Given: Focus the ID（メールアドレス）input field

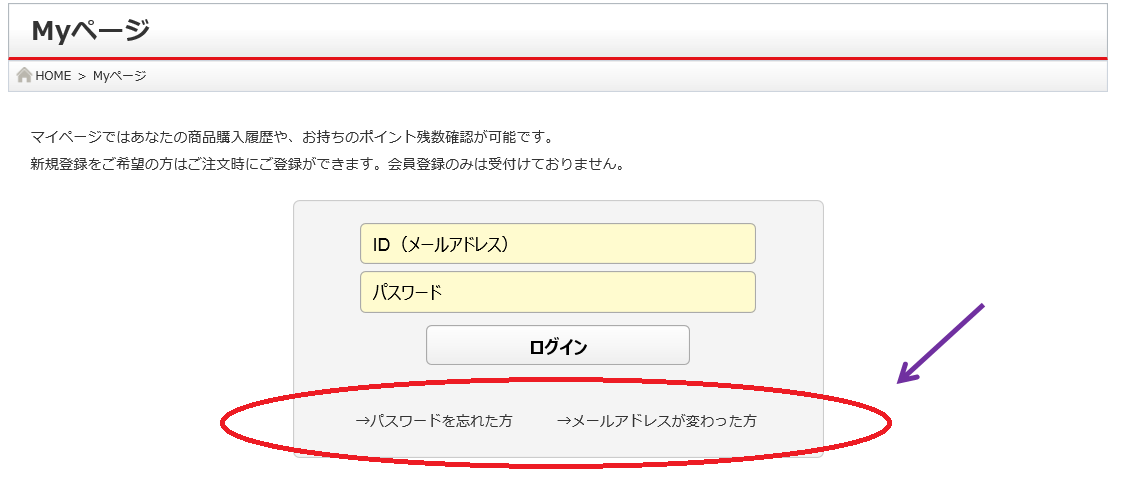Looking at the screenshot, I should click(x=557, y=243).
